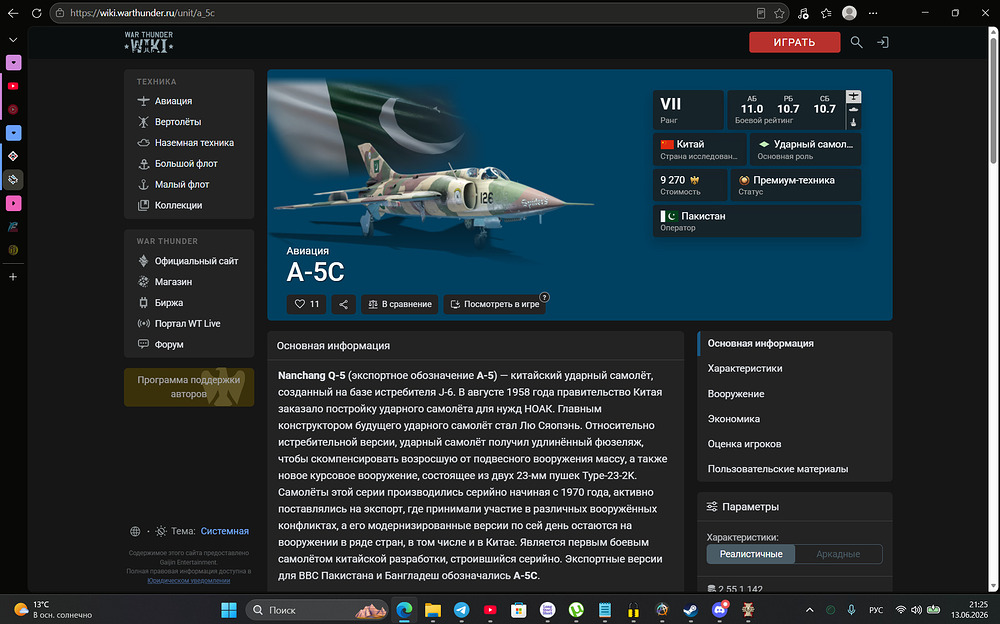This screenshot has width=1000, height=624.
Task: Click the theme sun icon
Action: coord(161,531)
